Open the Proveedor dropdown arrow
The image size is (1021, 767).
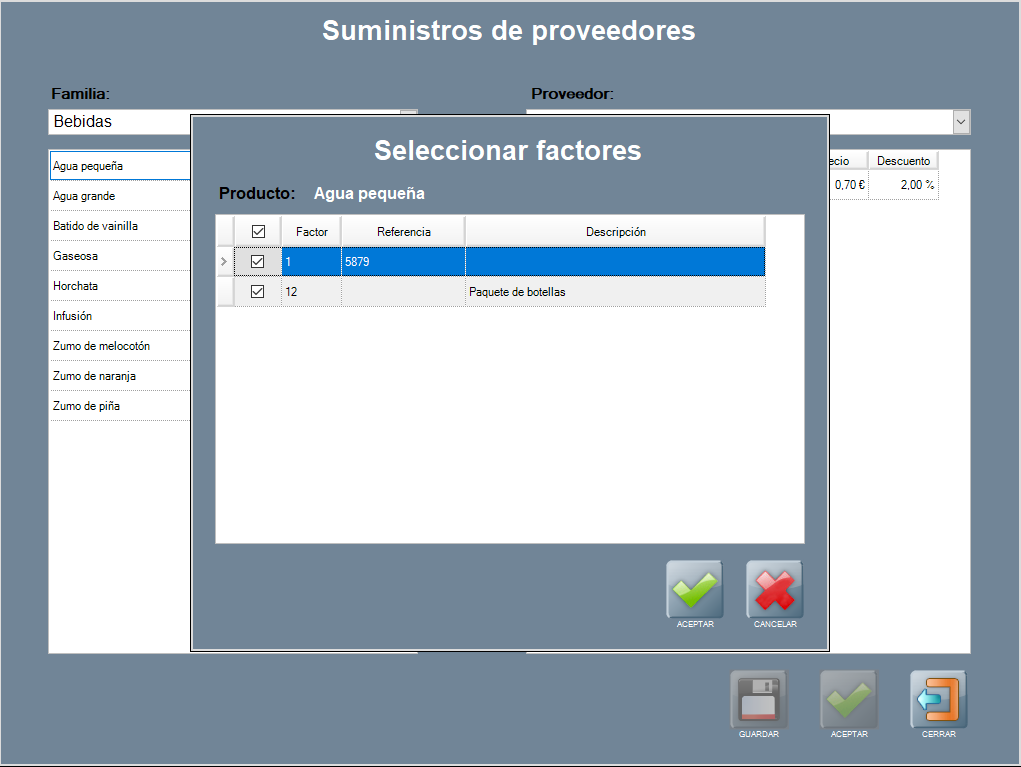click(x=961, y=122)
